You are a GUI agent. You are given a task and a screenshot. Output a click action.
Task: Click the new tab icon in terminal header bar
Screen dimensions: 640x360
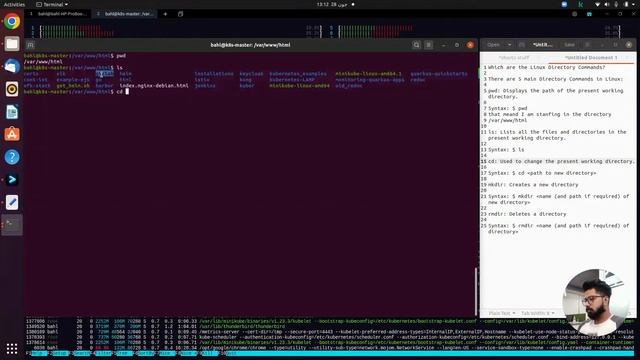coord(30,45)
